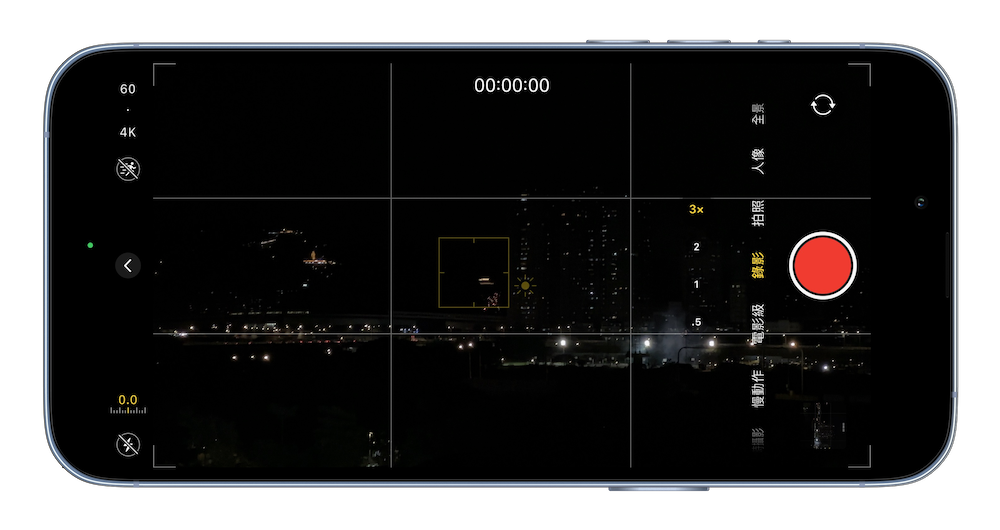Enable action mode running-figure icon

[x=128, y=168]
